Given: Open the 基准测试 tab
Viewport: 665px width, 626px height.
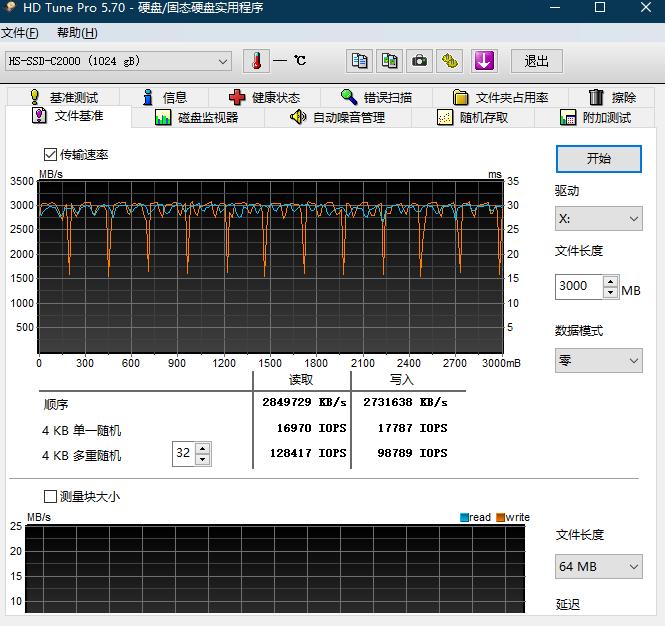Looking at the screenshot, I should point(64,97).
